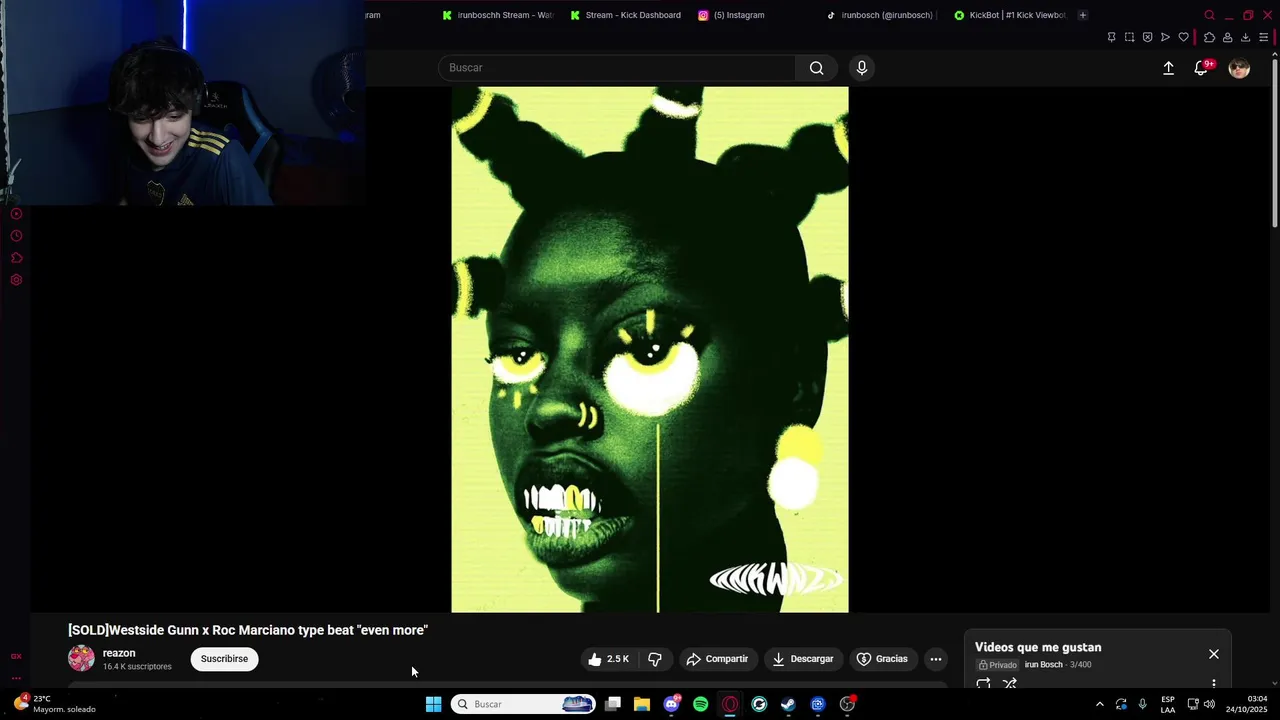This screenshot has height=720, width=1280.
Task: Open the Windows Start menu
Action: pos(433,704)
